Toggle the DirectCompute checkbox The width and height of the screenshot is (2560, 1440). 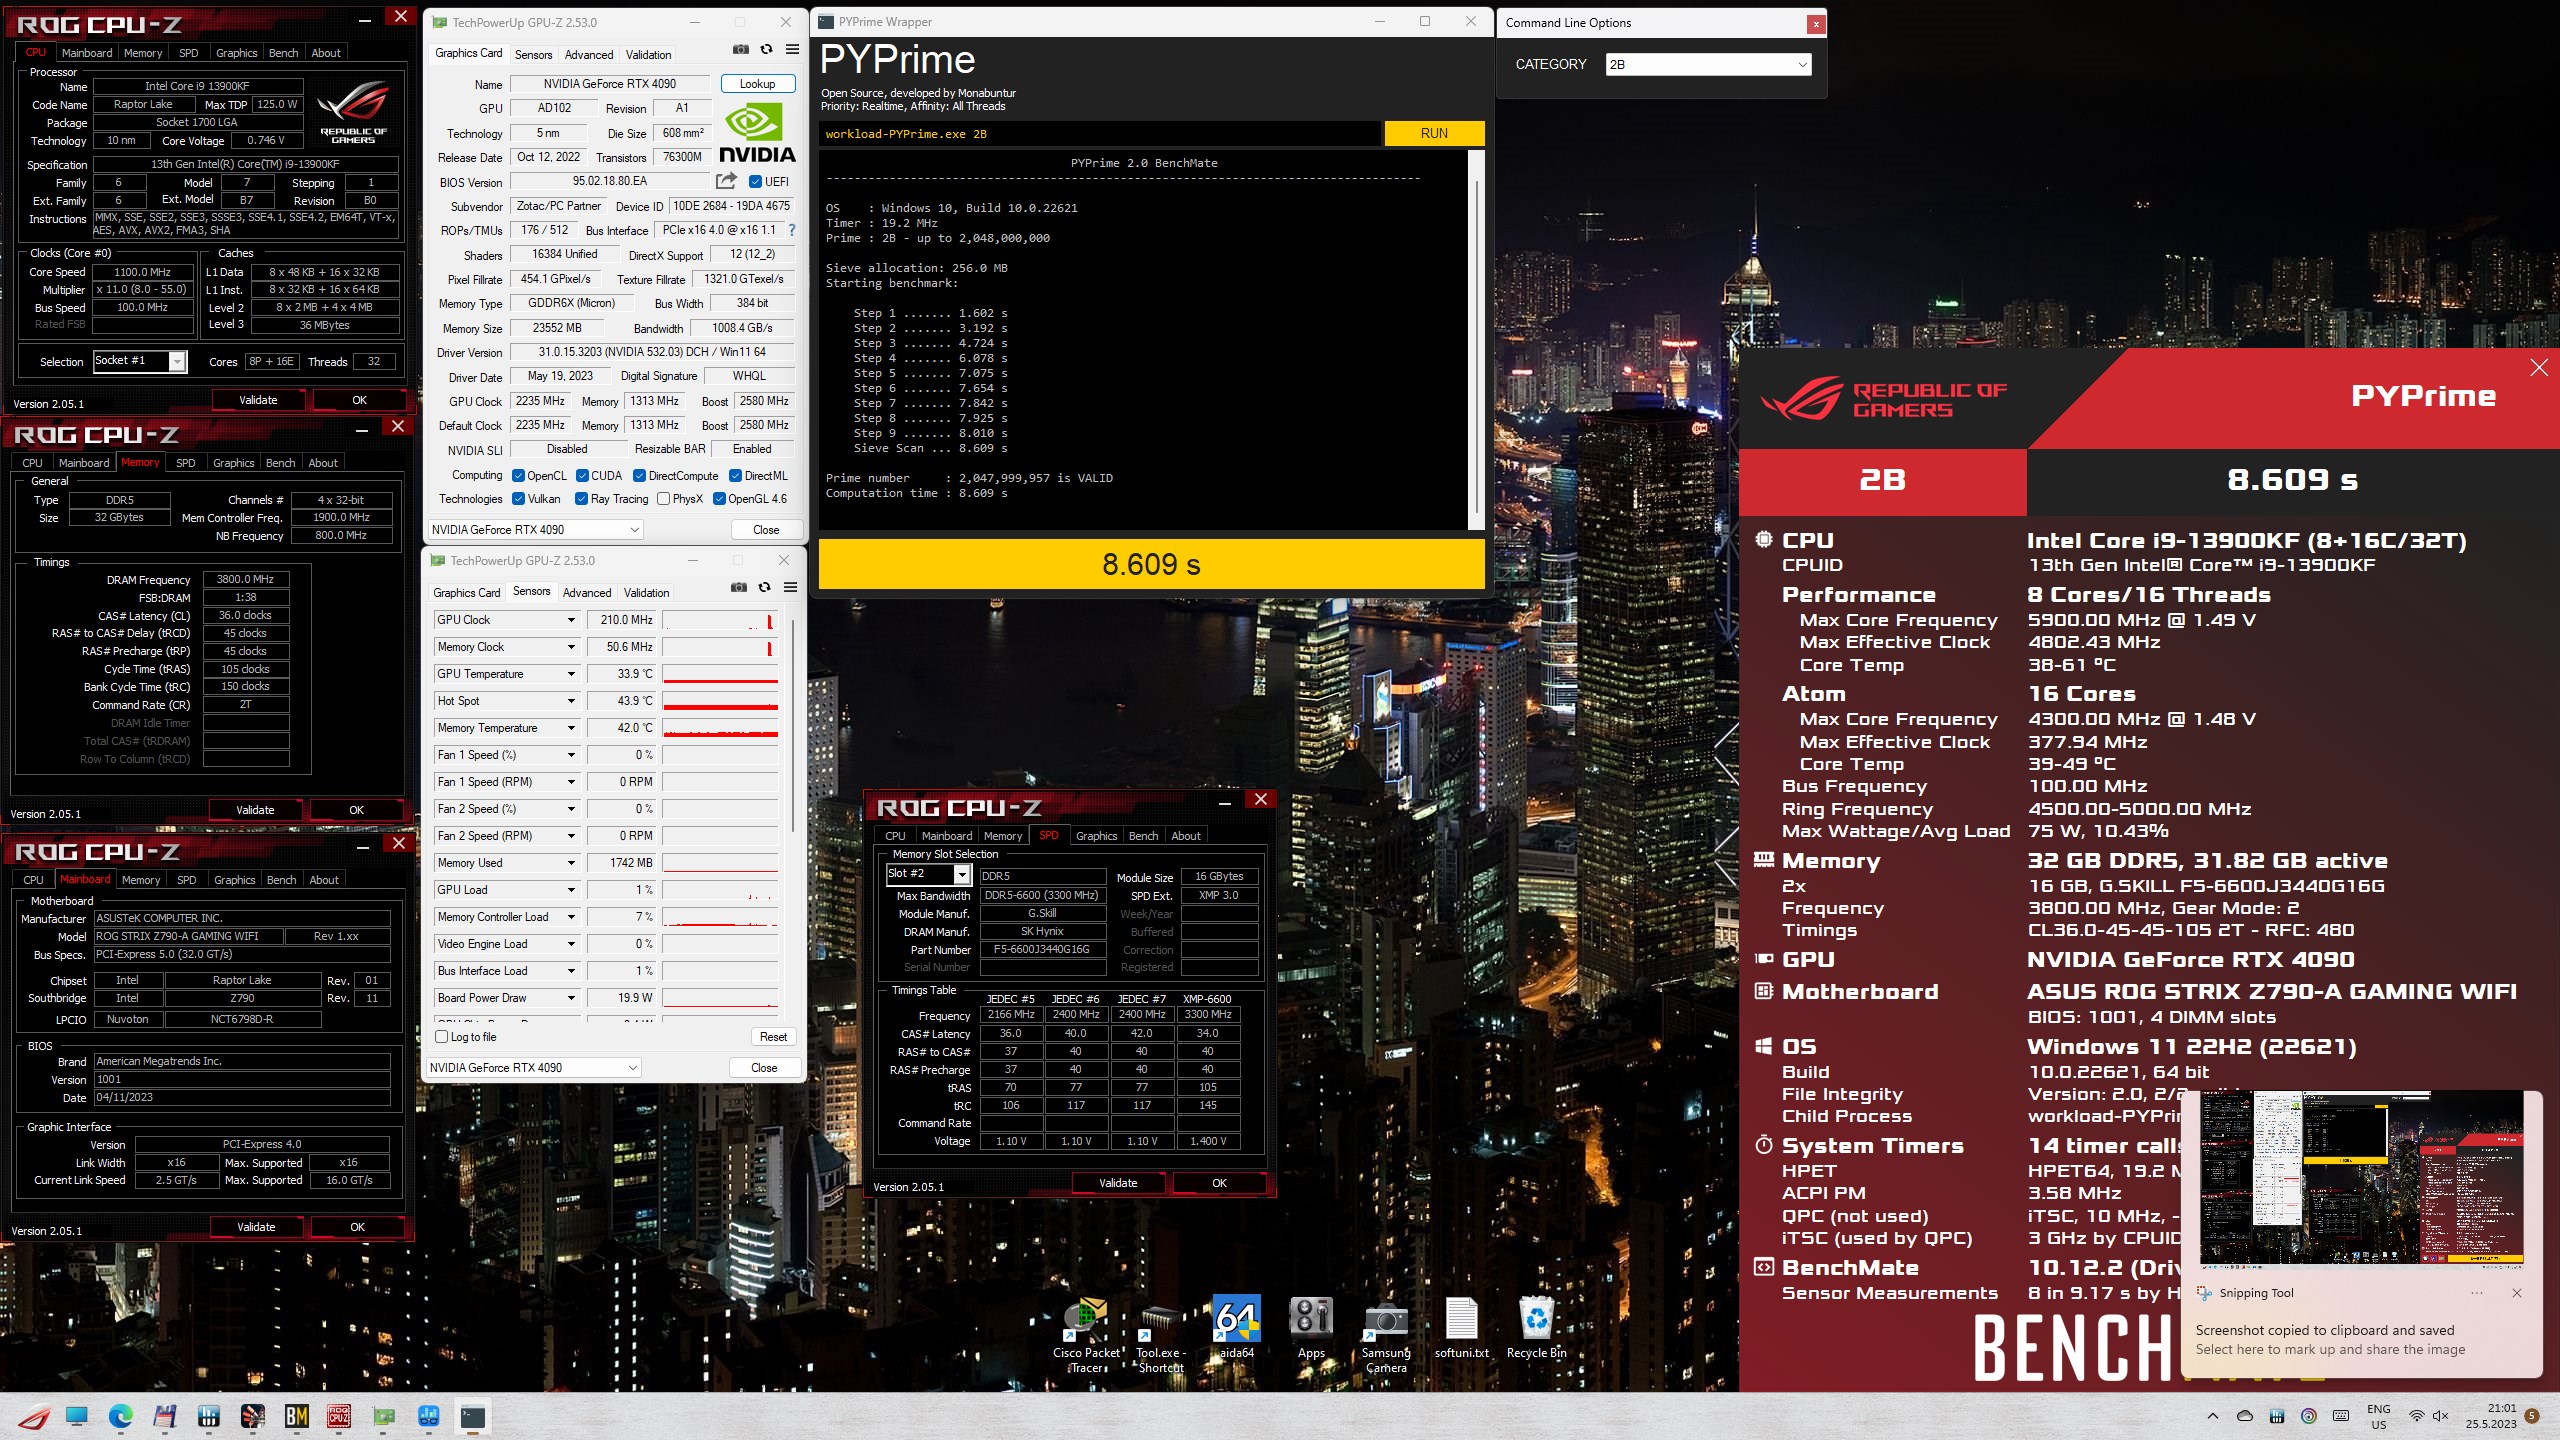pos(639,476)
